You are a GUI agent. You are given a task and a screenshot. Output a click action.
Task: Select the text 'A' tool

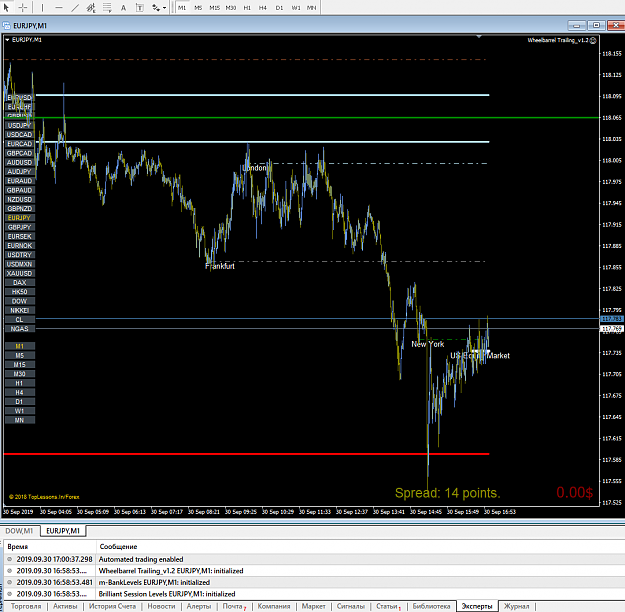[x=123, y=7]
